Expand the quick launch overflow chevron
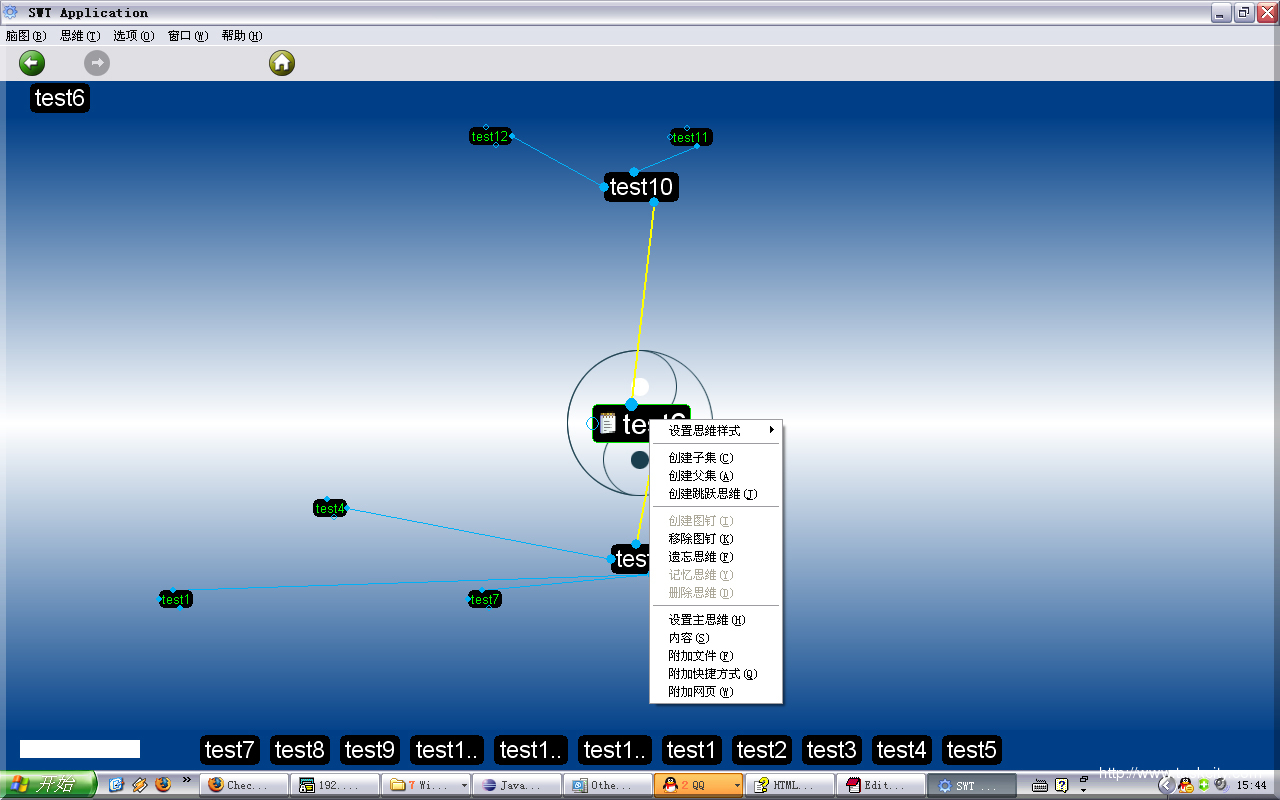 (186, 780)
